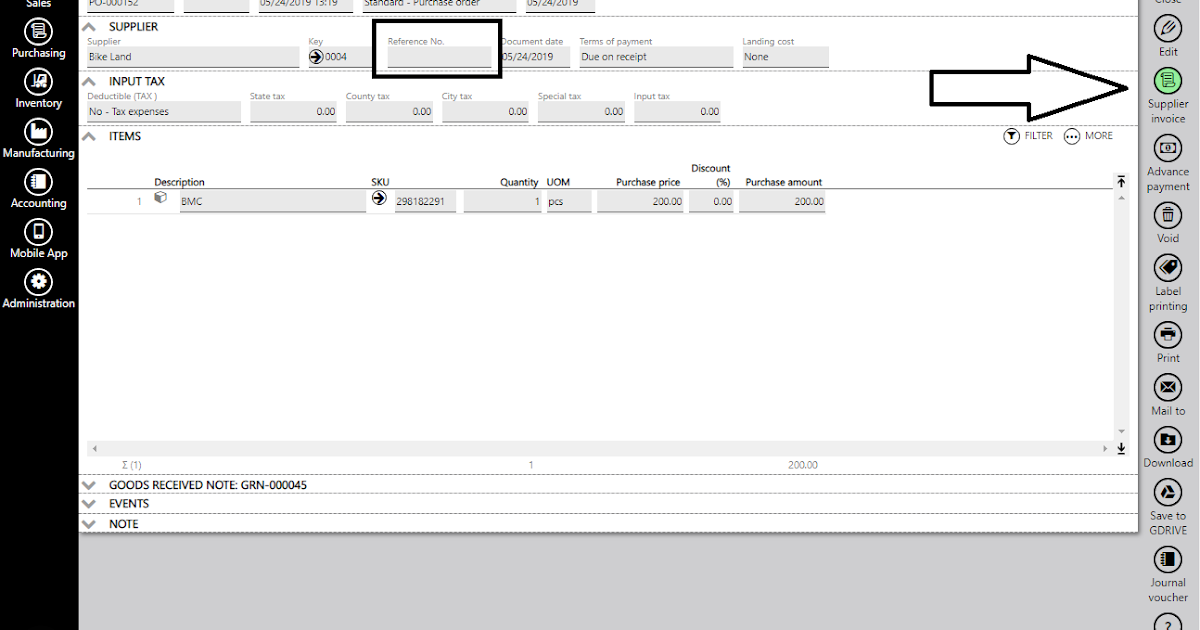
Task: Click the FILTER button in ITEMS section
Action: coord(1028,136)
